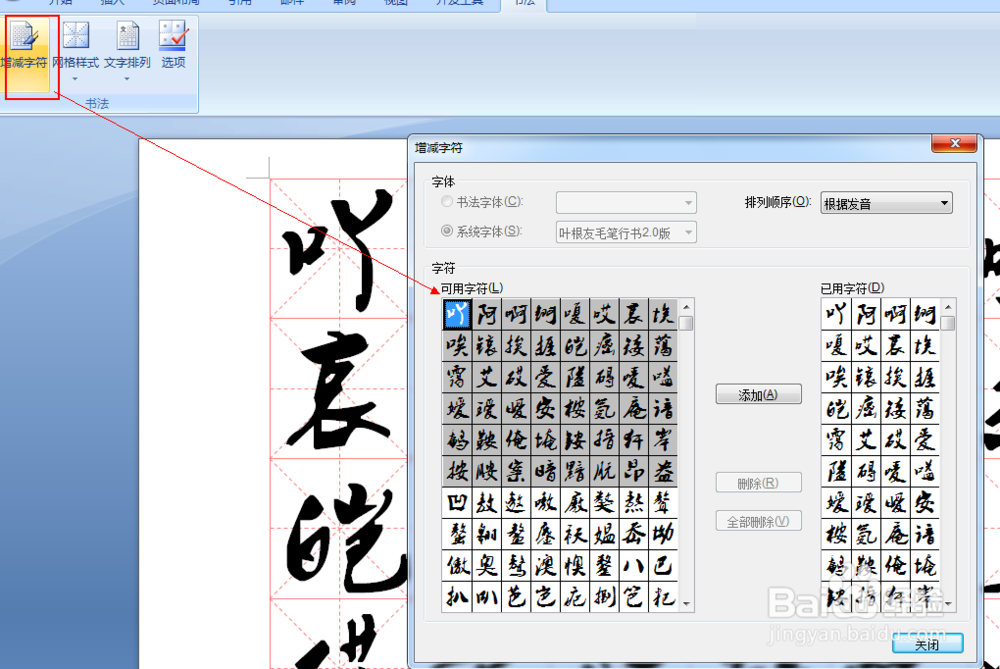Select 芭 in the available characters list
The width and height of the screenshot is (1000, 669).
[516, 596]
